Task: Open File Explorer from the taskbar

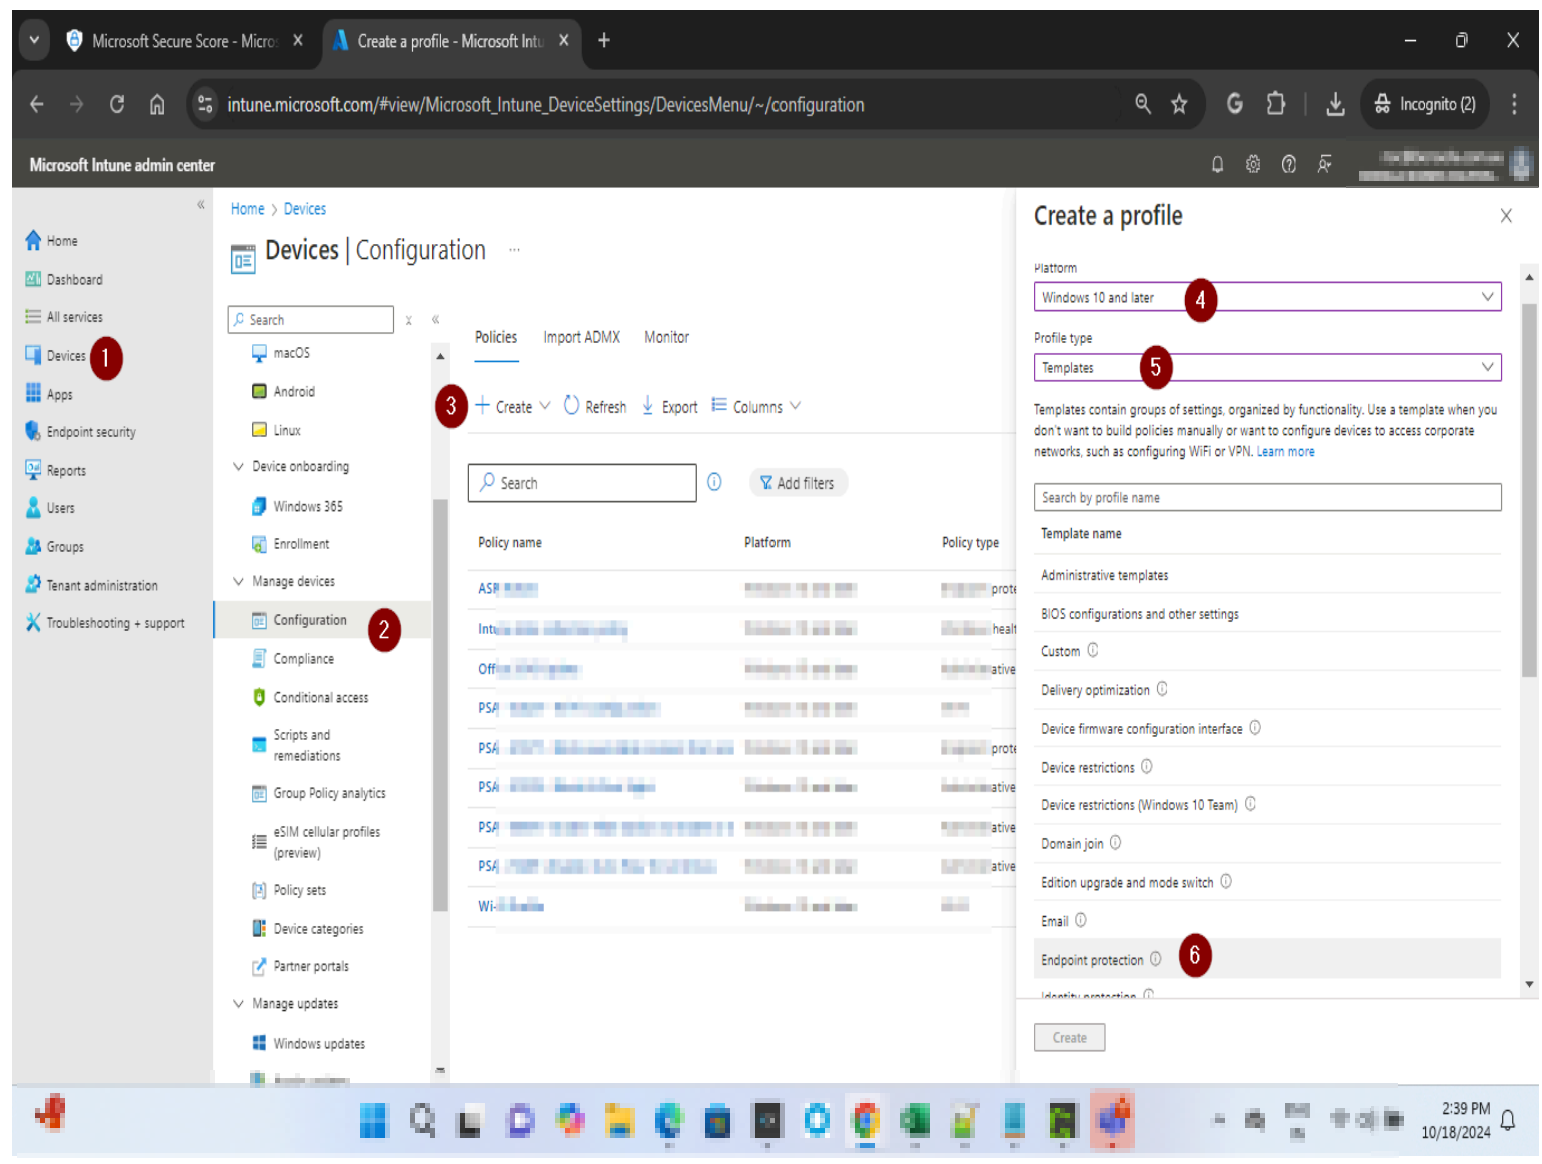Action: 619,1121
